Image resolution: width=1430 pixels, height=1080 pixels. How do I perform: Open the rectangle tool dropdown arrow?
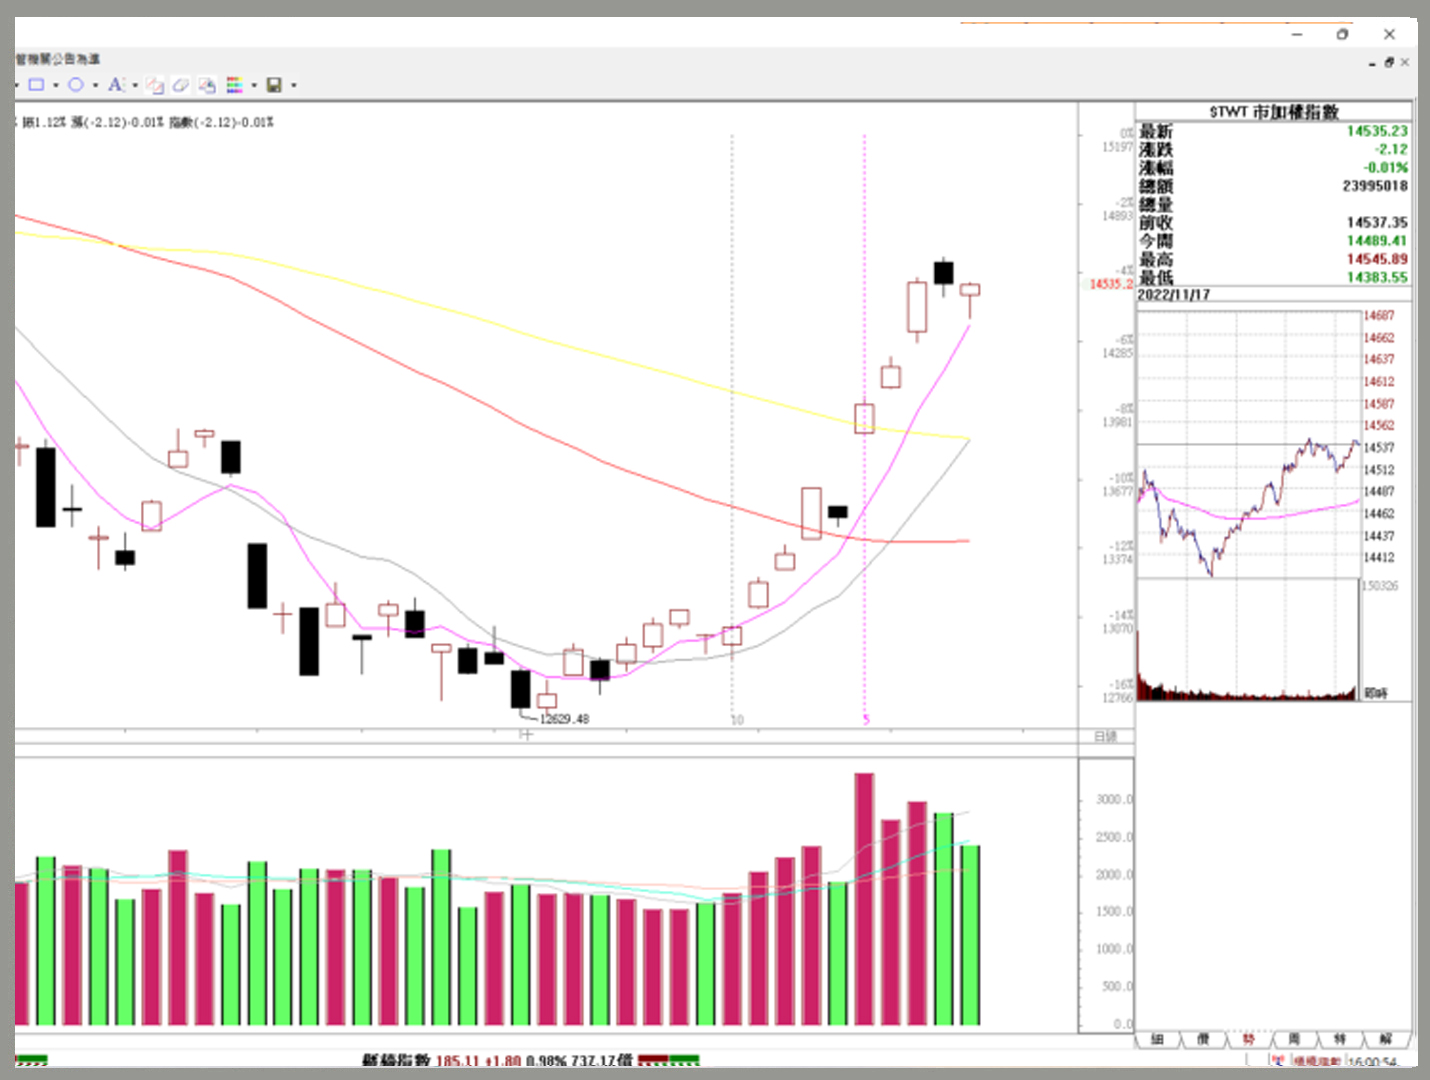55,86
